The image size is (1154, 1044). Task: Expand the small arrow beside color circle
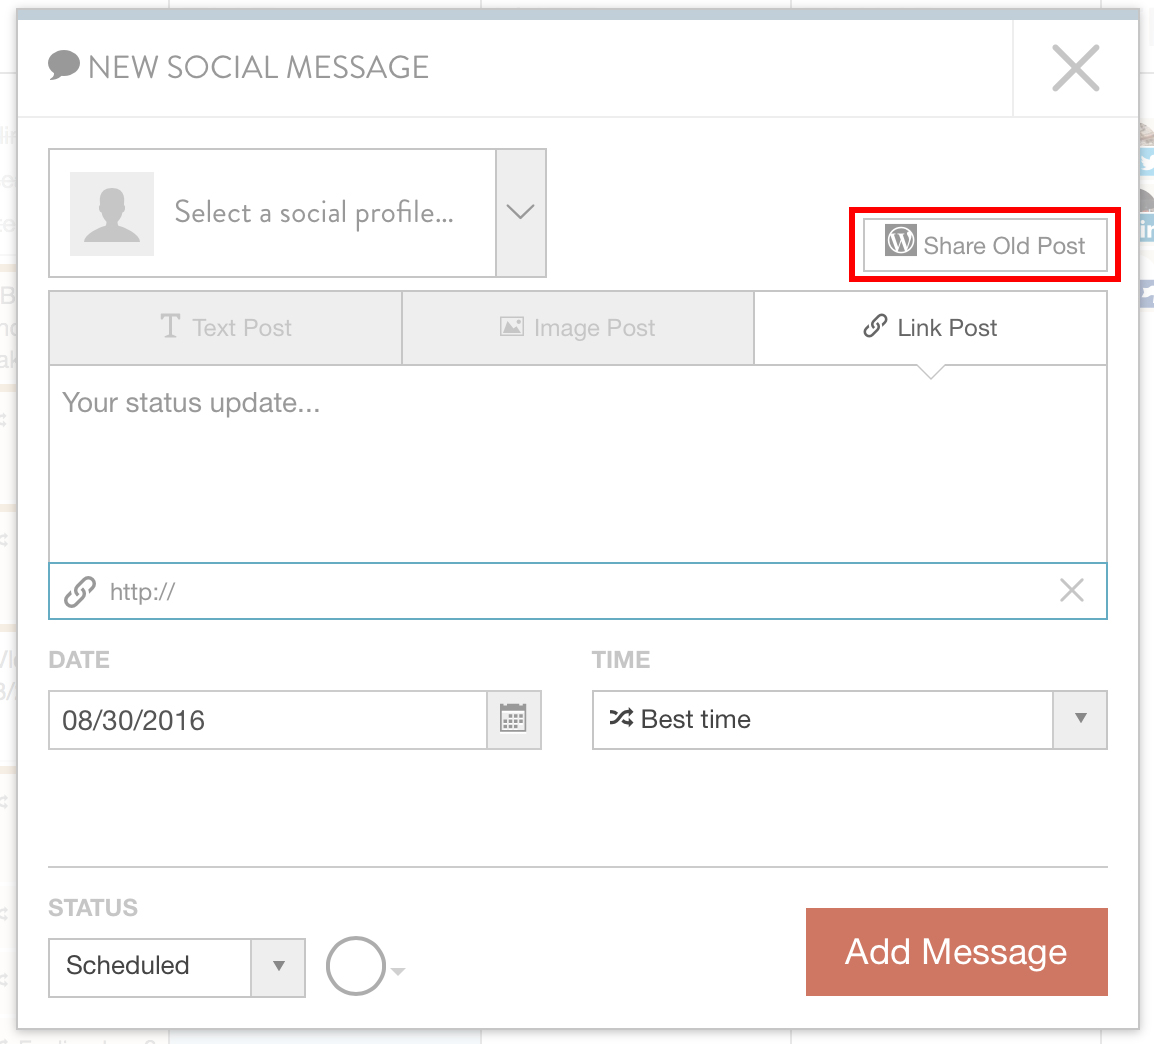(398, 971)
